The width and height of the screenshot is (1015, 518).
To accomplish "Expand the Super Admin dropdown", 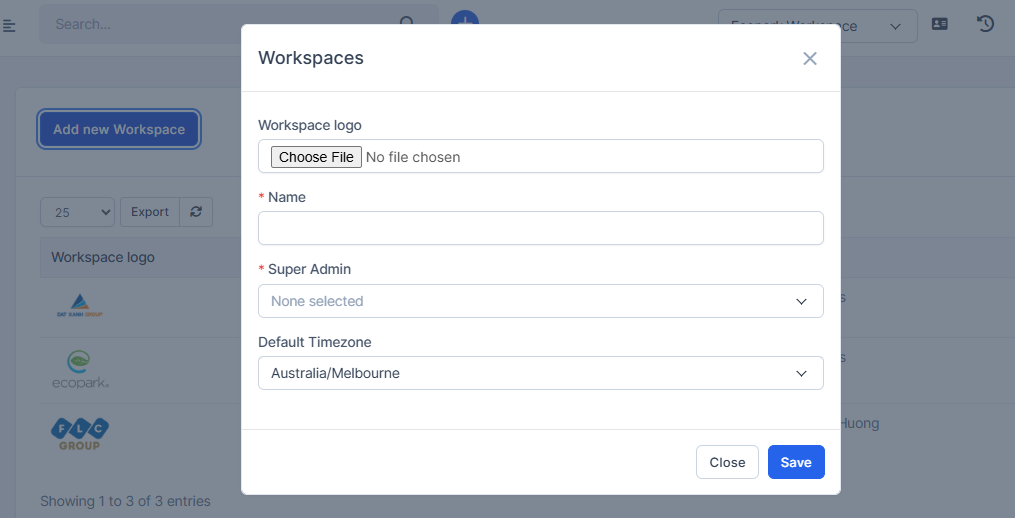I will tap(540, 301).
